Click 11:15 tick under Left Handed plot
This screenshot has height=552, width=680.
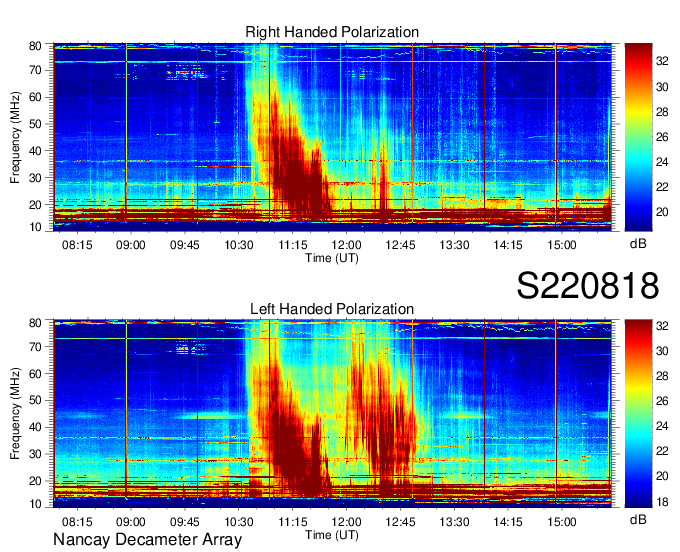(x=293, y=522)
